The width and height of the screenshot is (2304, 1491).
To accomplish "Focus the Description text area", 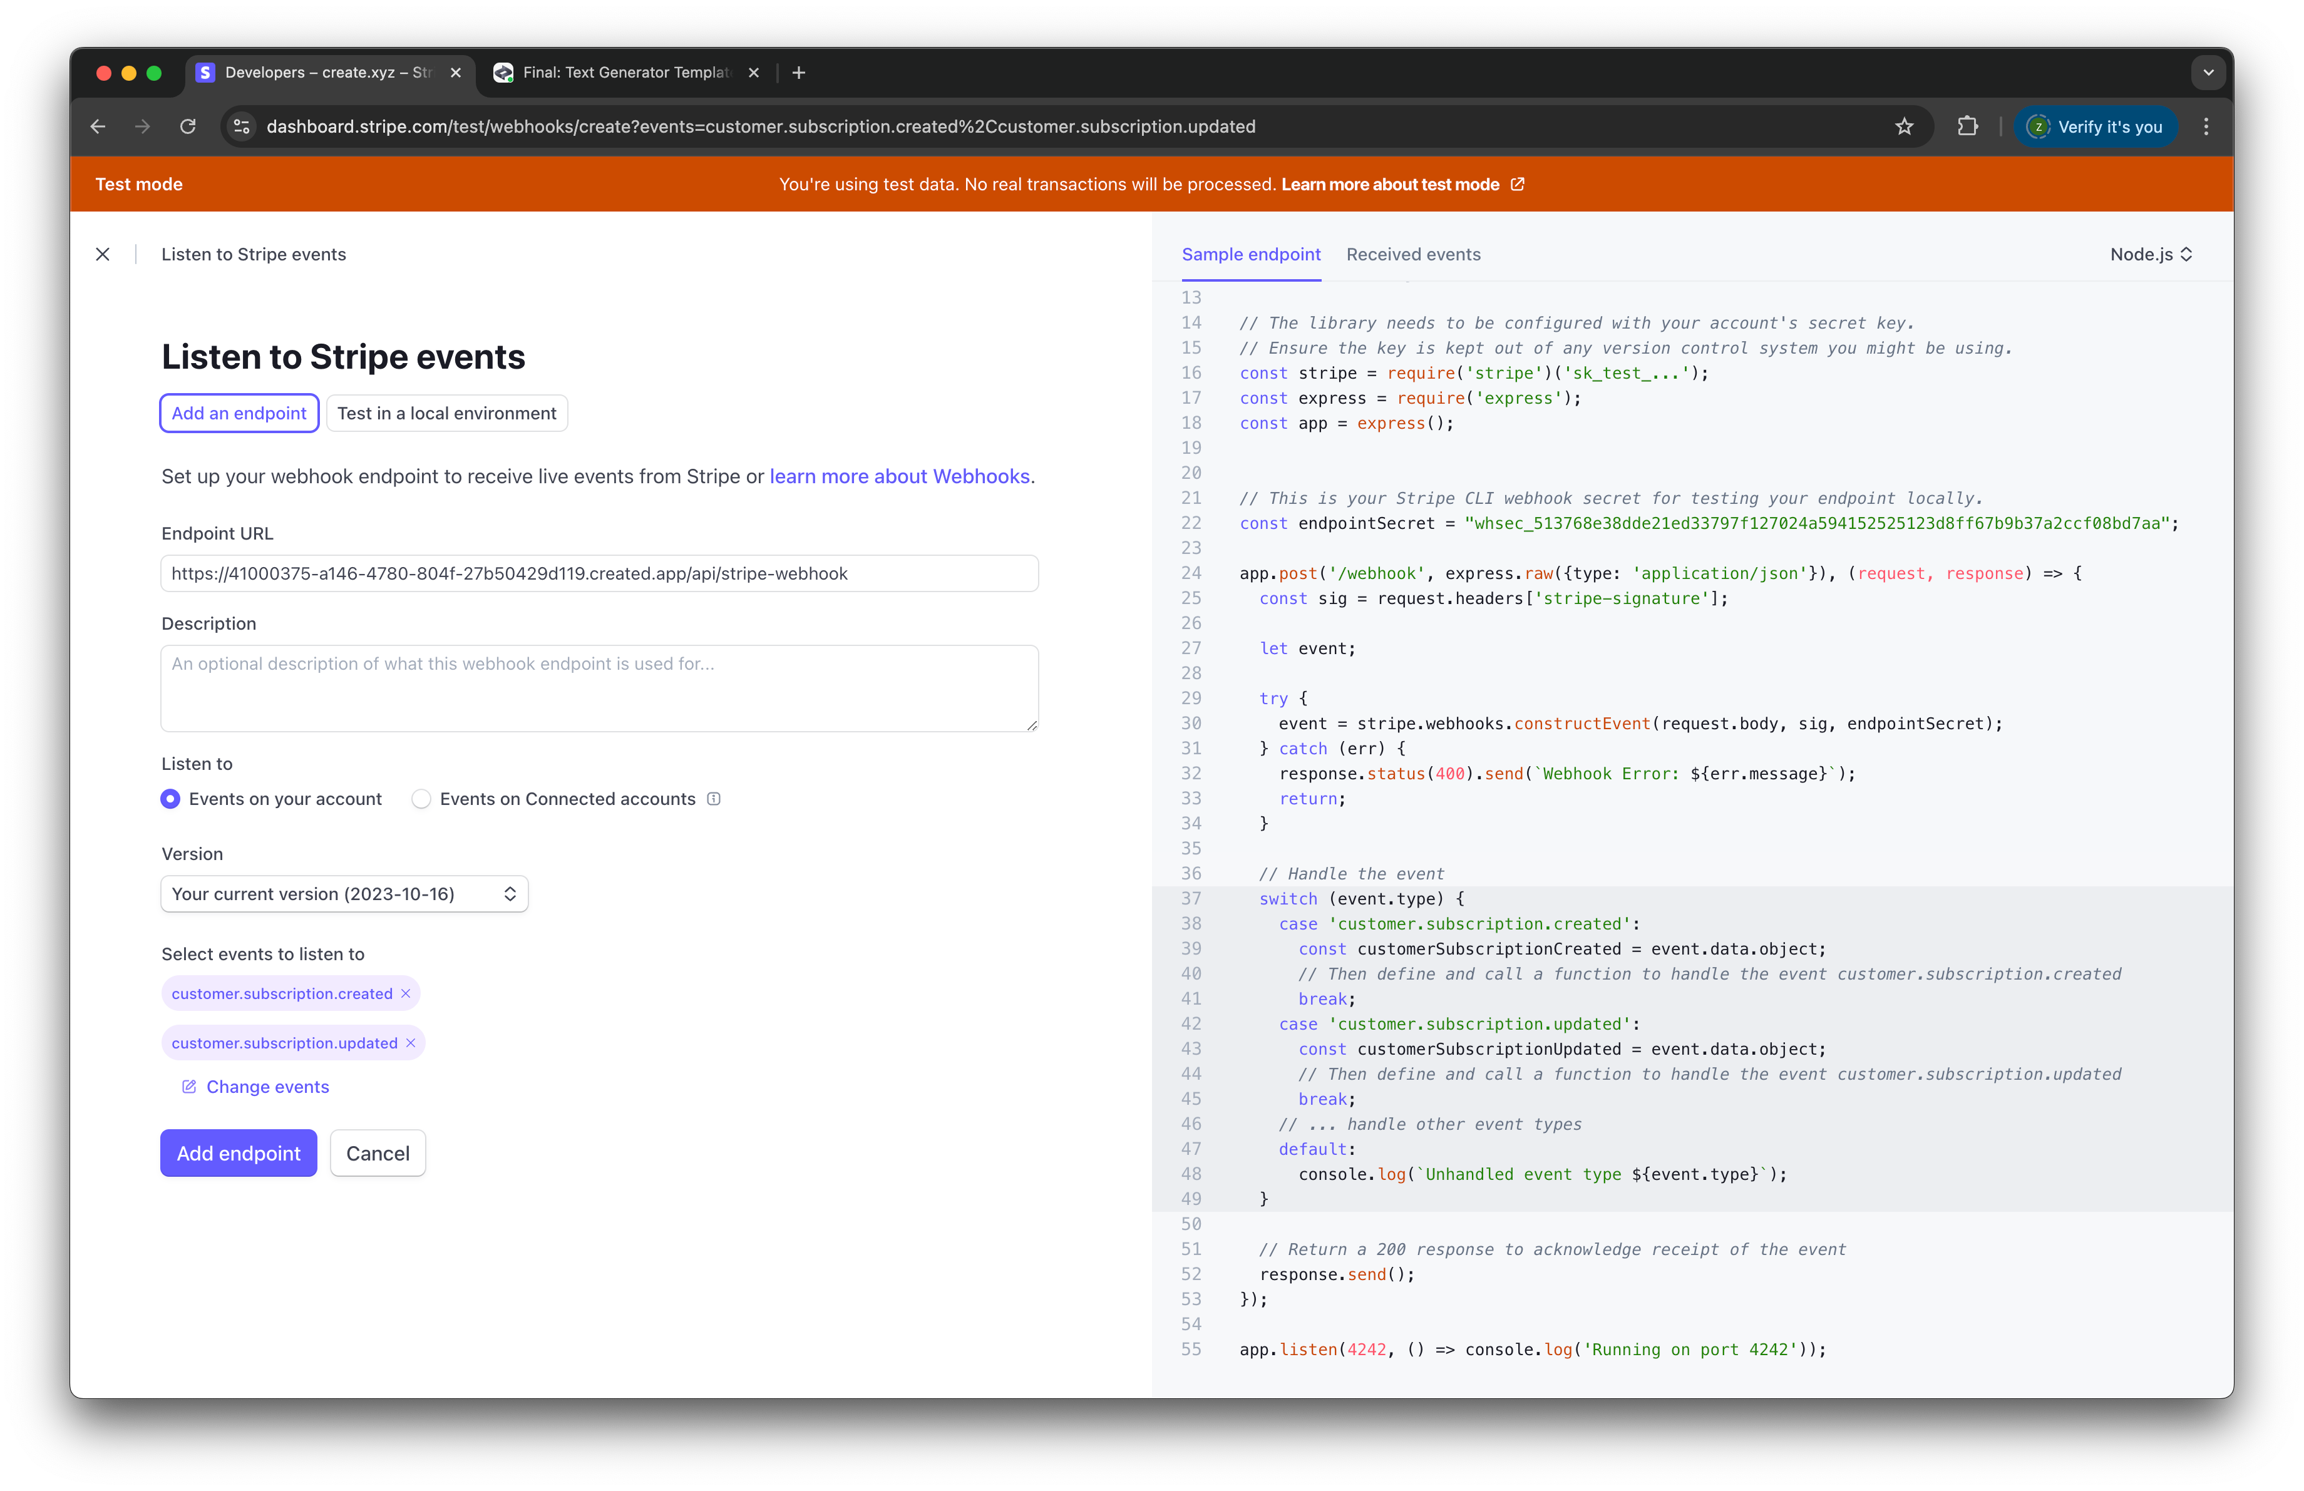I will (x=599, y=688).
